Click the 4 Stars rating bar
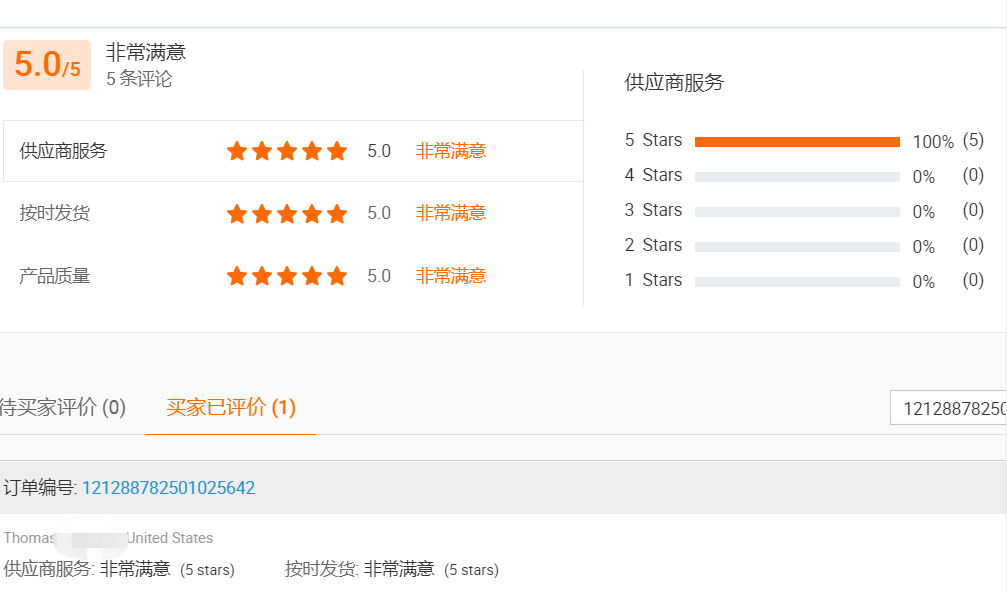The width and height of the screenshot is (1007, 591). coord(797,177)
